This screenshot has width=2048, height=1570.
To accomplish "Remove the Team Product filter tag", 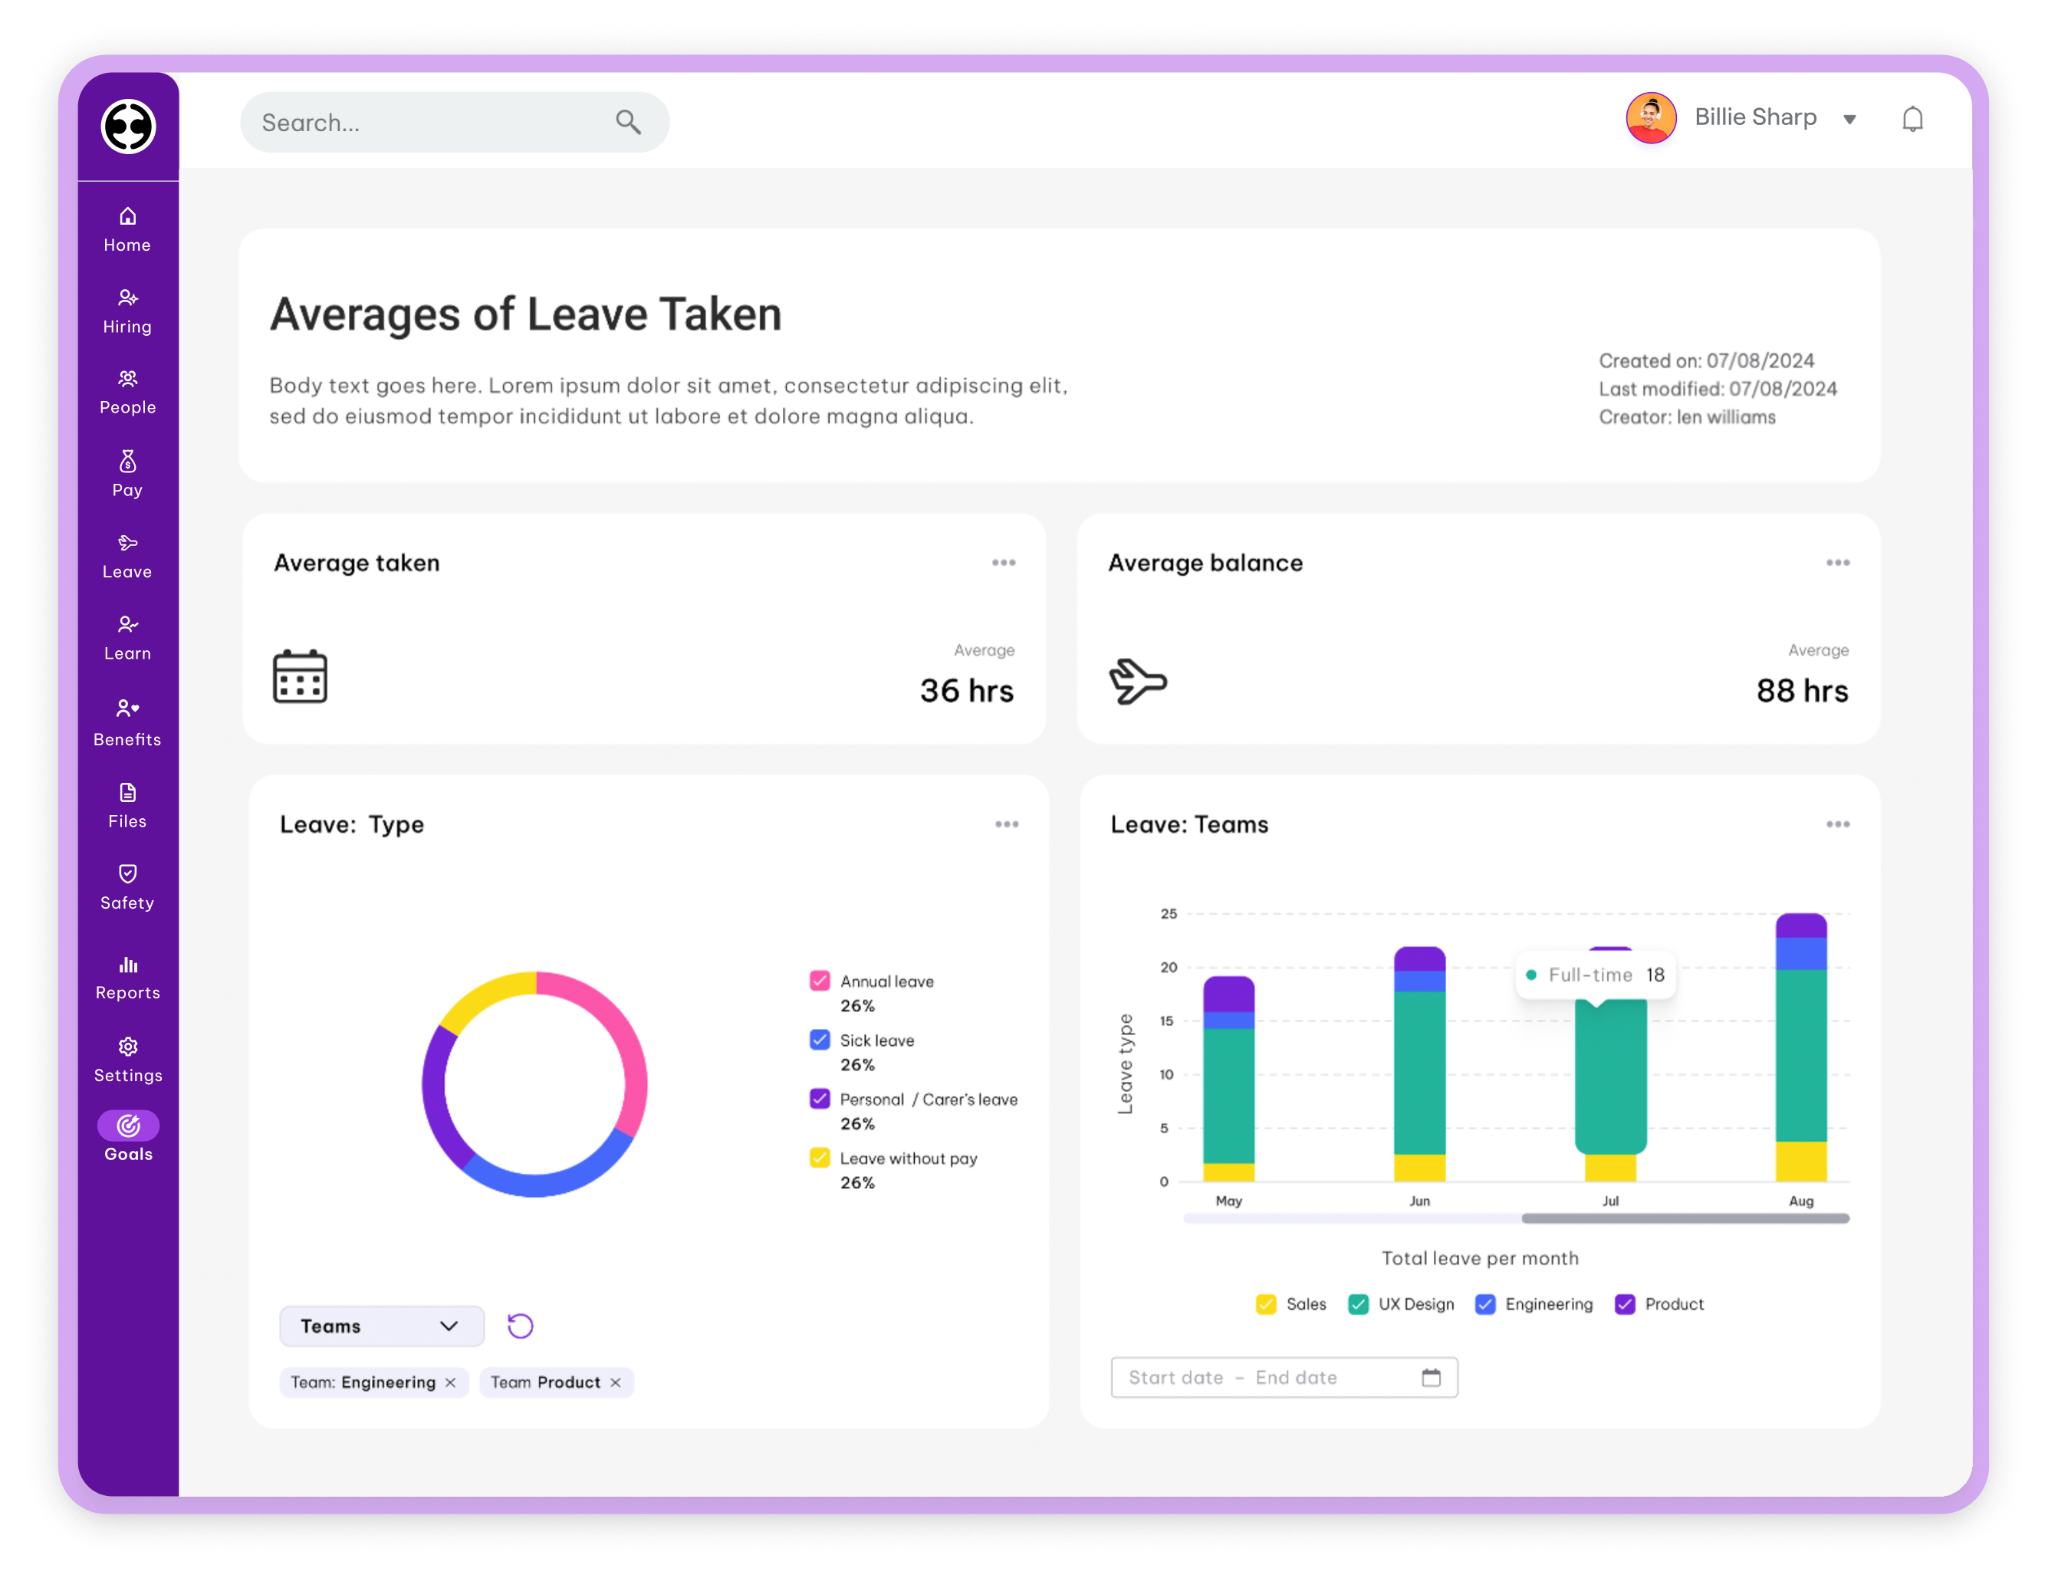I will click(x=616, y=1382).
